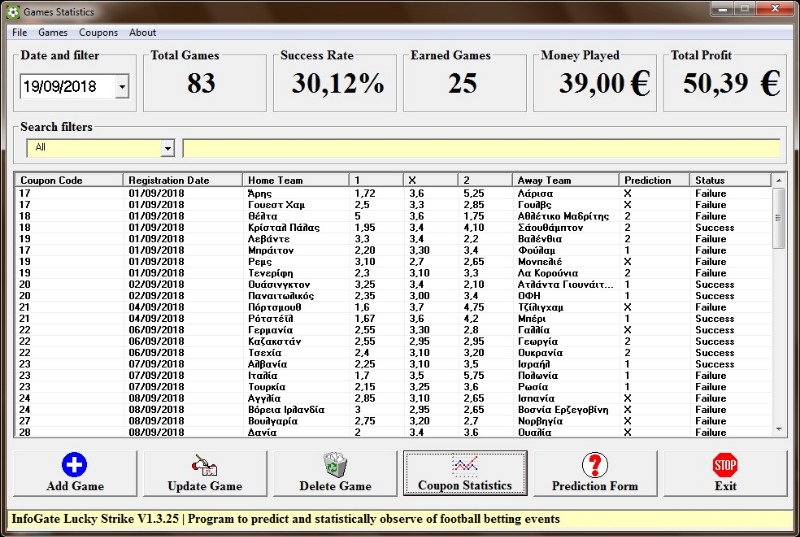This screenshot has height=537, width=800.
Task: Click the blue plus Add Game icon
Action: click(x=75, y=464)
